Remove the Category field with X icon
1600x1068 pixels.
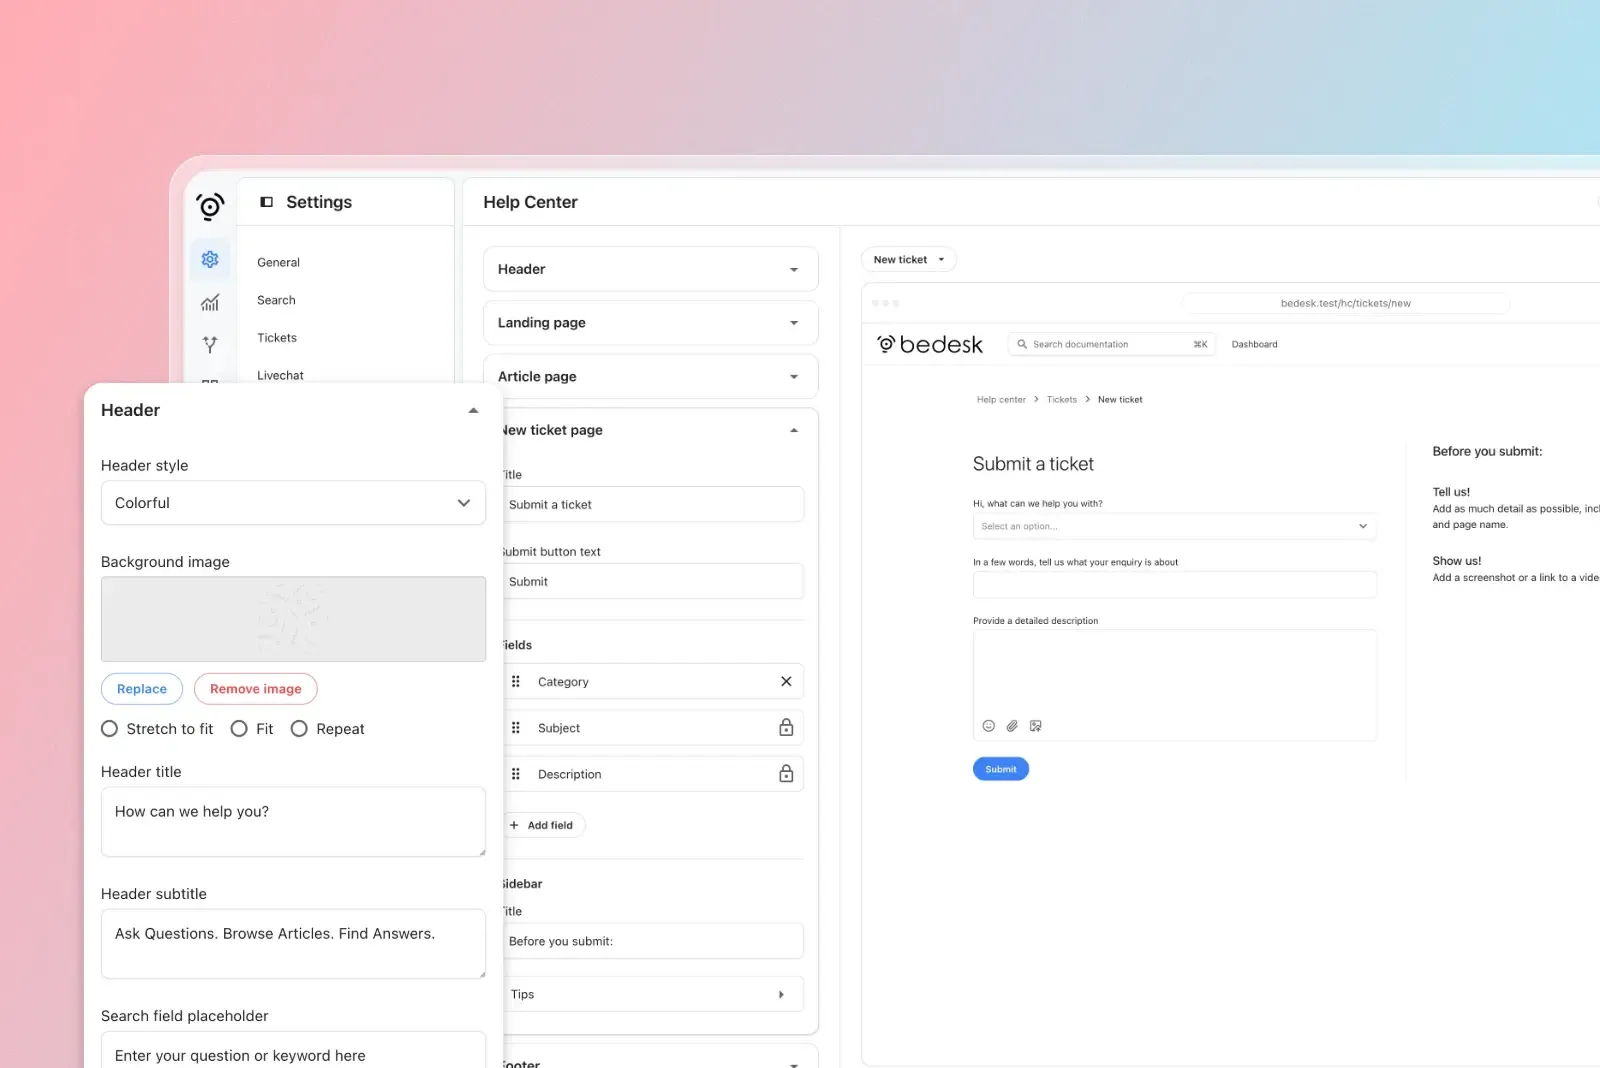(x=786, y=682)
